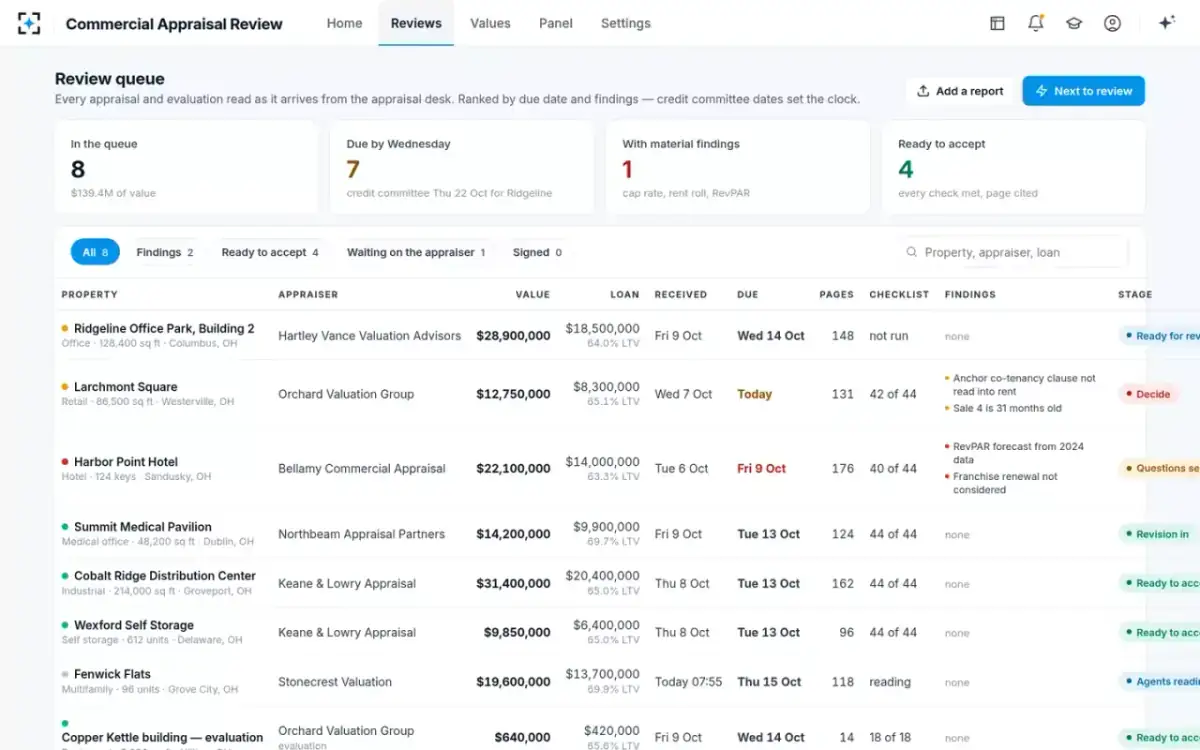Sort by the FINDINGS column header

point(970,295)
